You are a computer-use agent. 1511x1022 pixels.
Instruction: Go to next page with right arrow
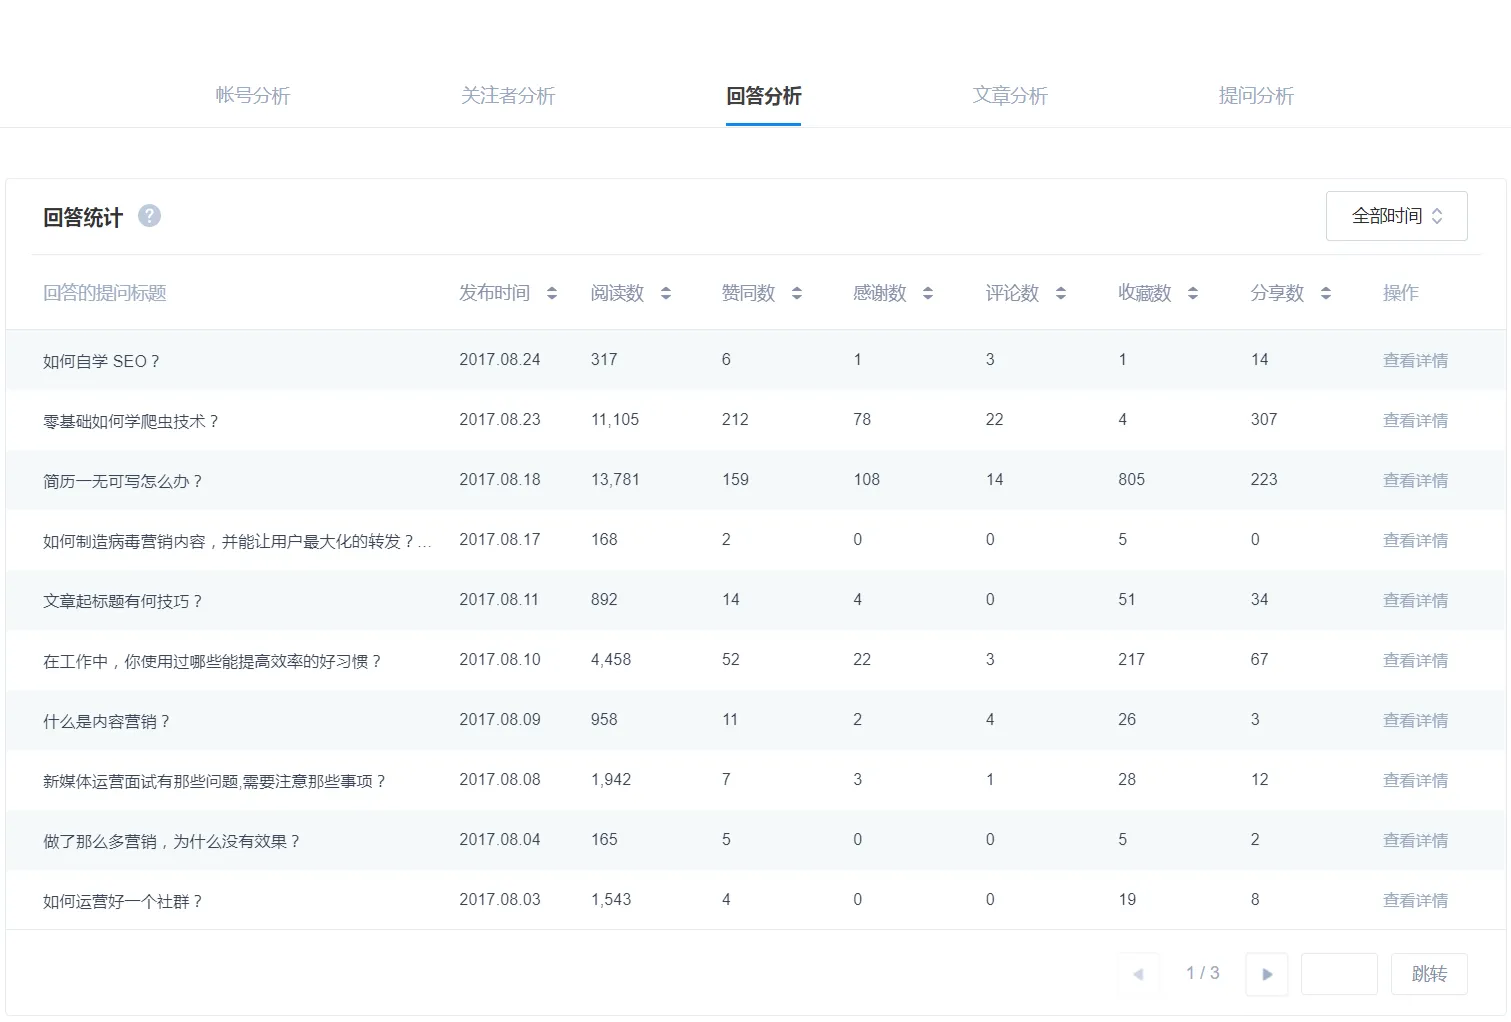(1267, 974)
